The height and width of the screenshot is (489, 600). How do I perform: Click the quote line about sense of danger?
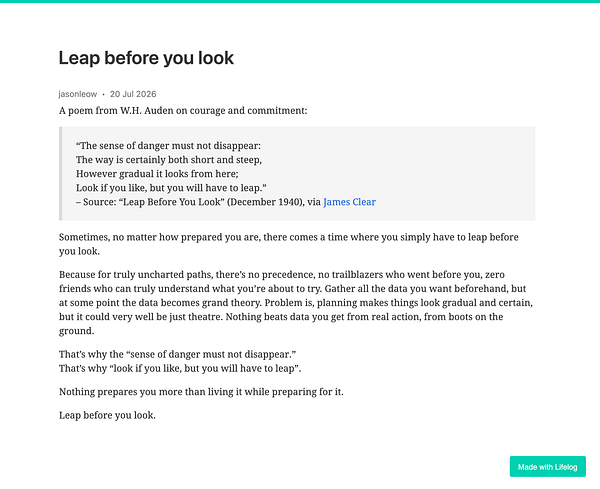[168, 146]
